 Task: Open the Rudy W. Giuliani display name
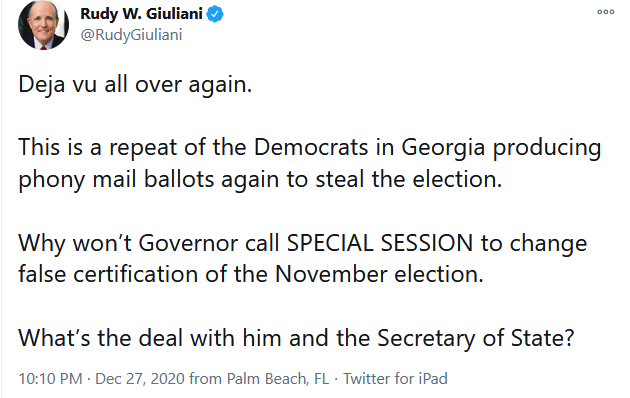[141, 14]
